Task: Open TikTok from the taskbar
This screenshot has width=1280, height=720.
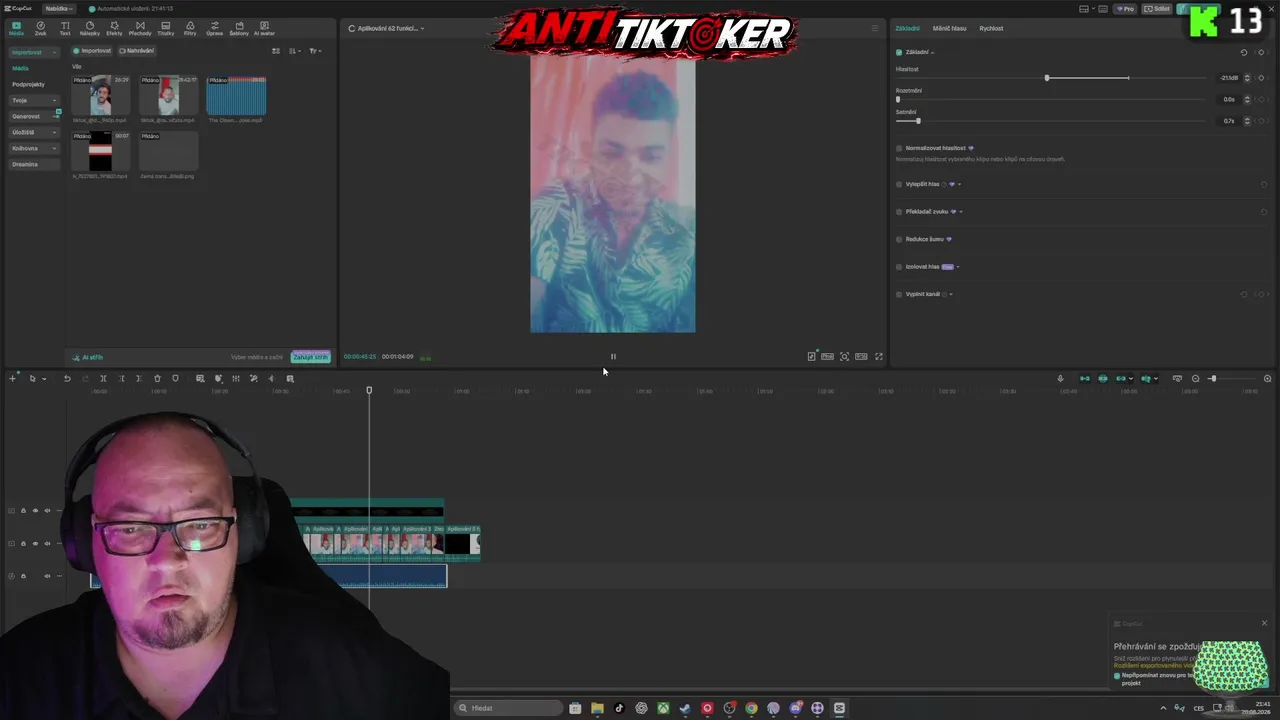Action: coord(619,708)
